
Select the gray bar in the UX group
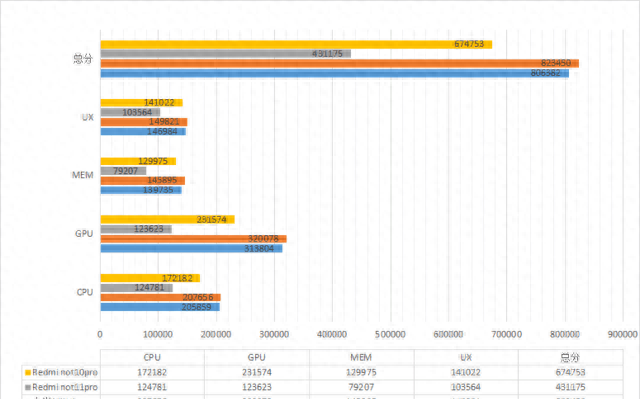(x=130, y=112)
